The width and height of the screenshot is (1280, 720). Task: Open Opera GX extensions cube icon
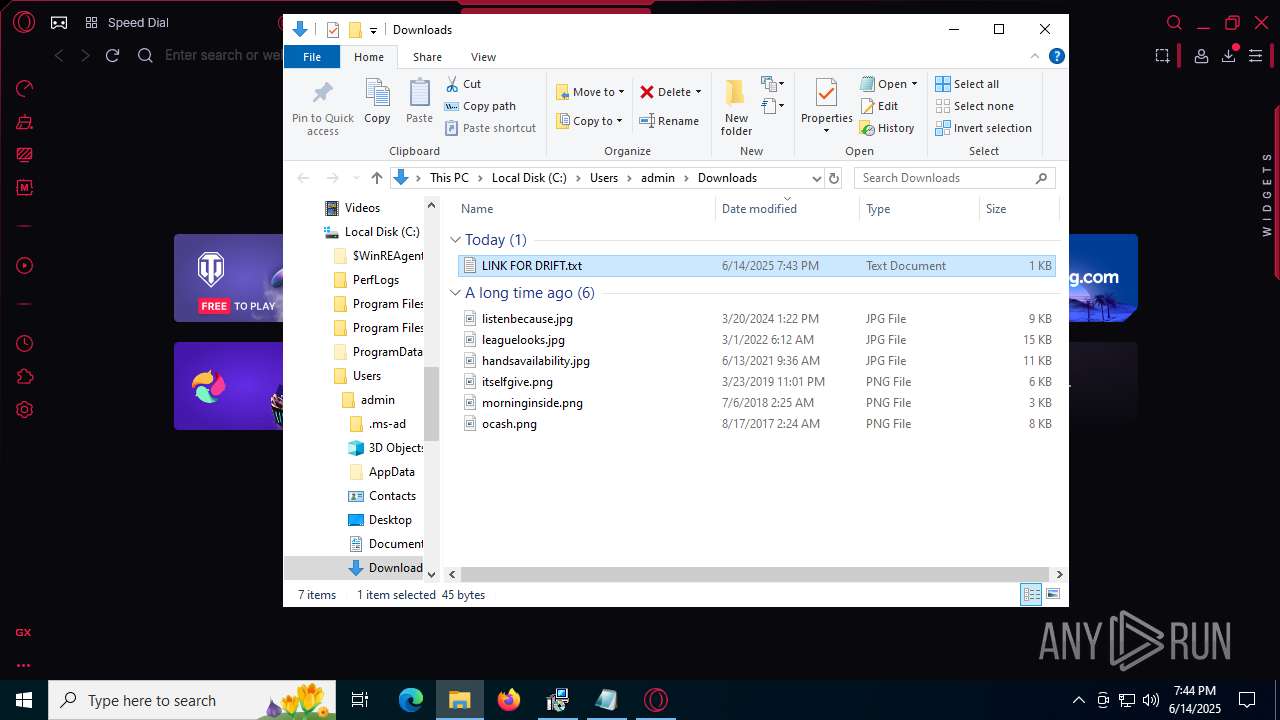tap(24, 377)
